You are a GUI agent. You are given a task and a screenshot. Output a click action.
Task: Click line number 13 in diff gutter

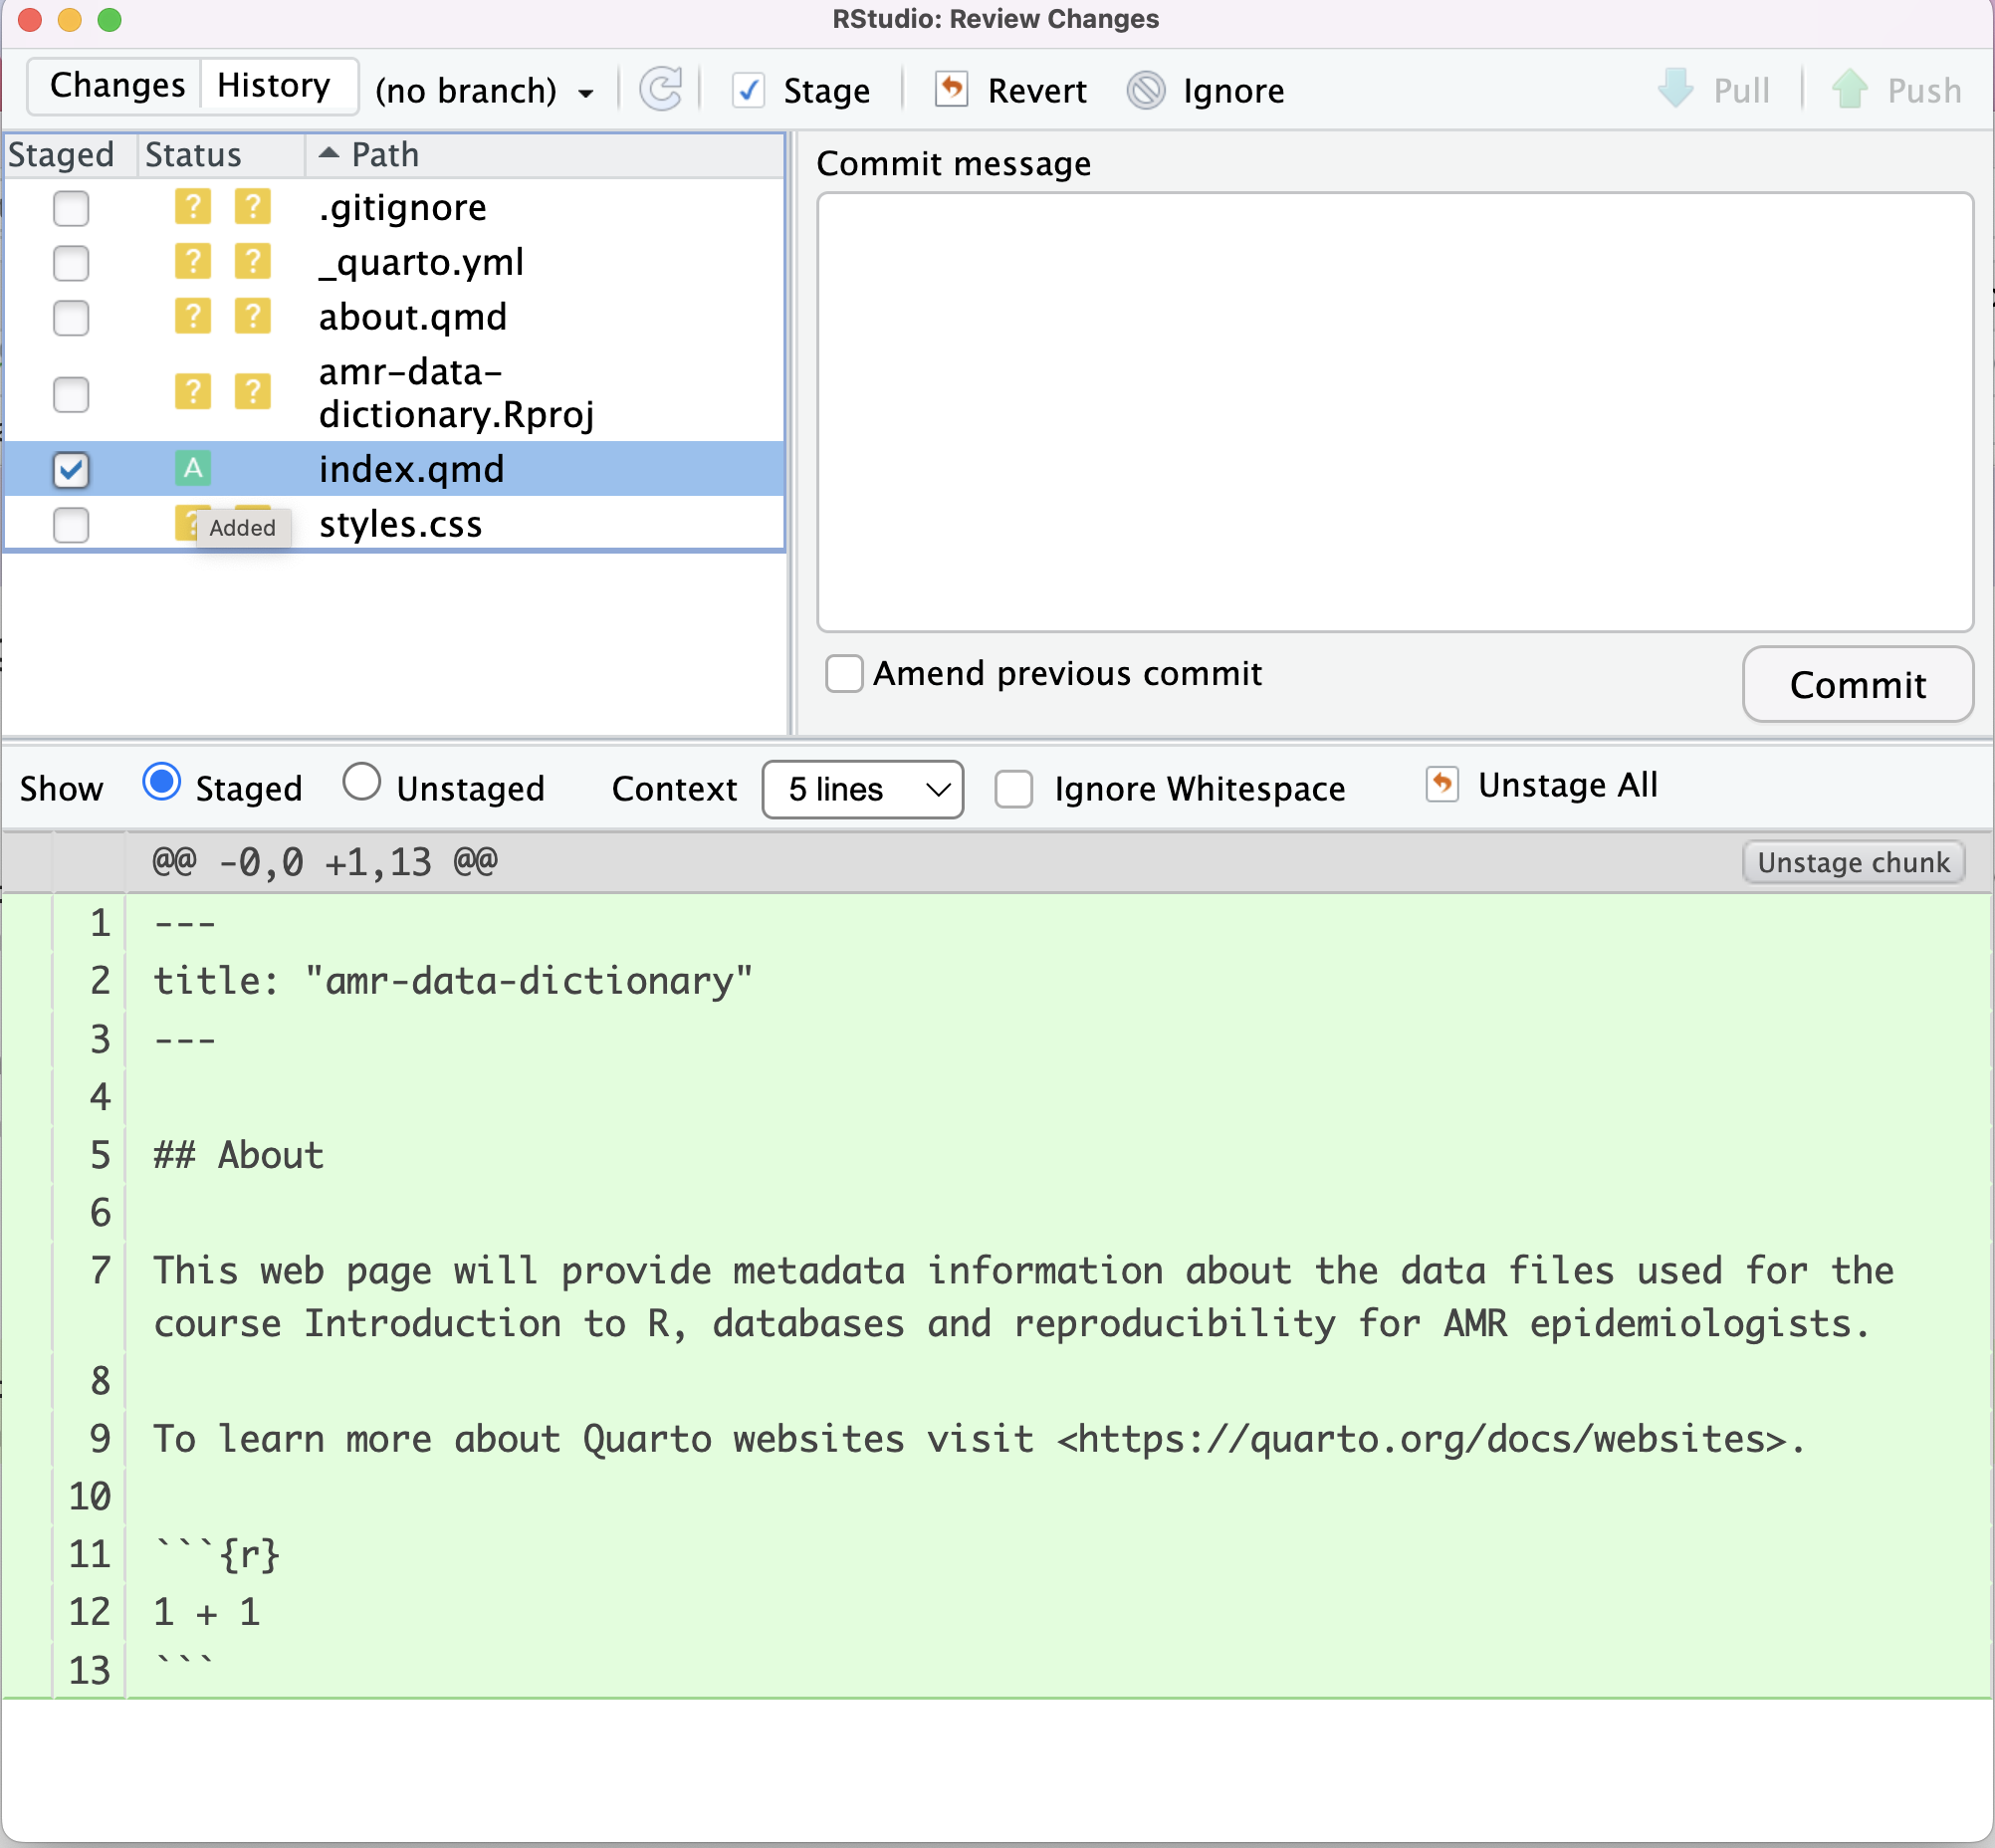(89, 1670)
